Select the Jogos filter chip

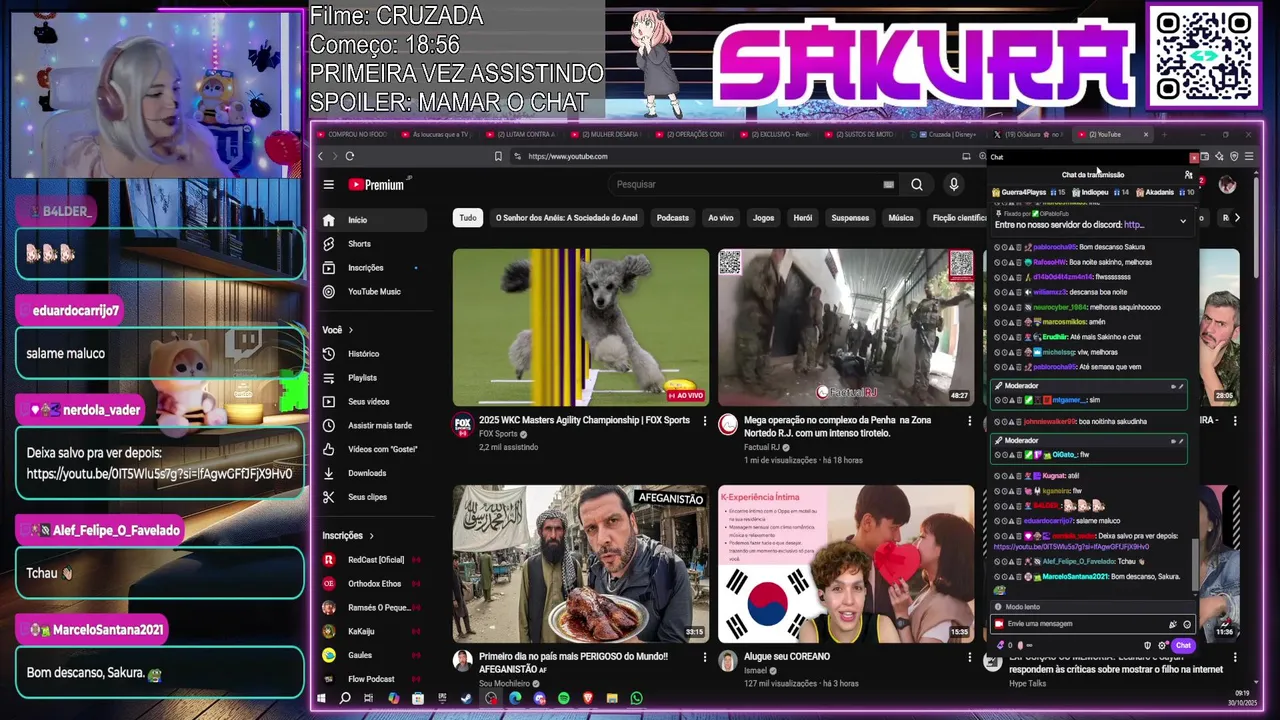pyautogui.click(x=763, y=218)
